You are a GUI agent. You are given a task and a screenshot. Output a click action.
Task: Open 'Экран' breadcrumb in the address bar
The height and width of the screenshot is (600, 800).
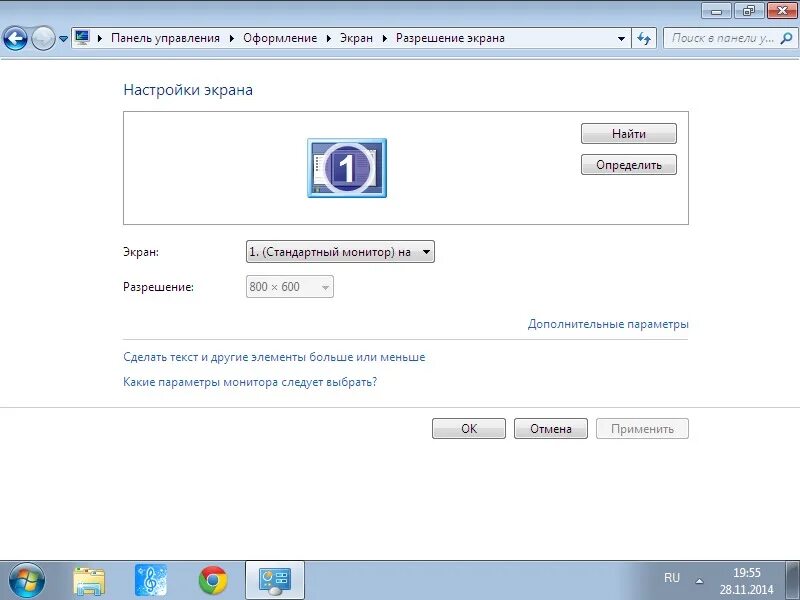(x=356, y=38)
